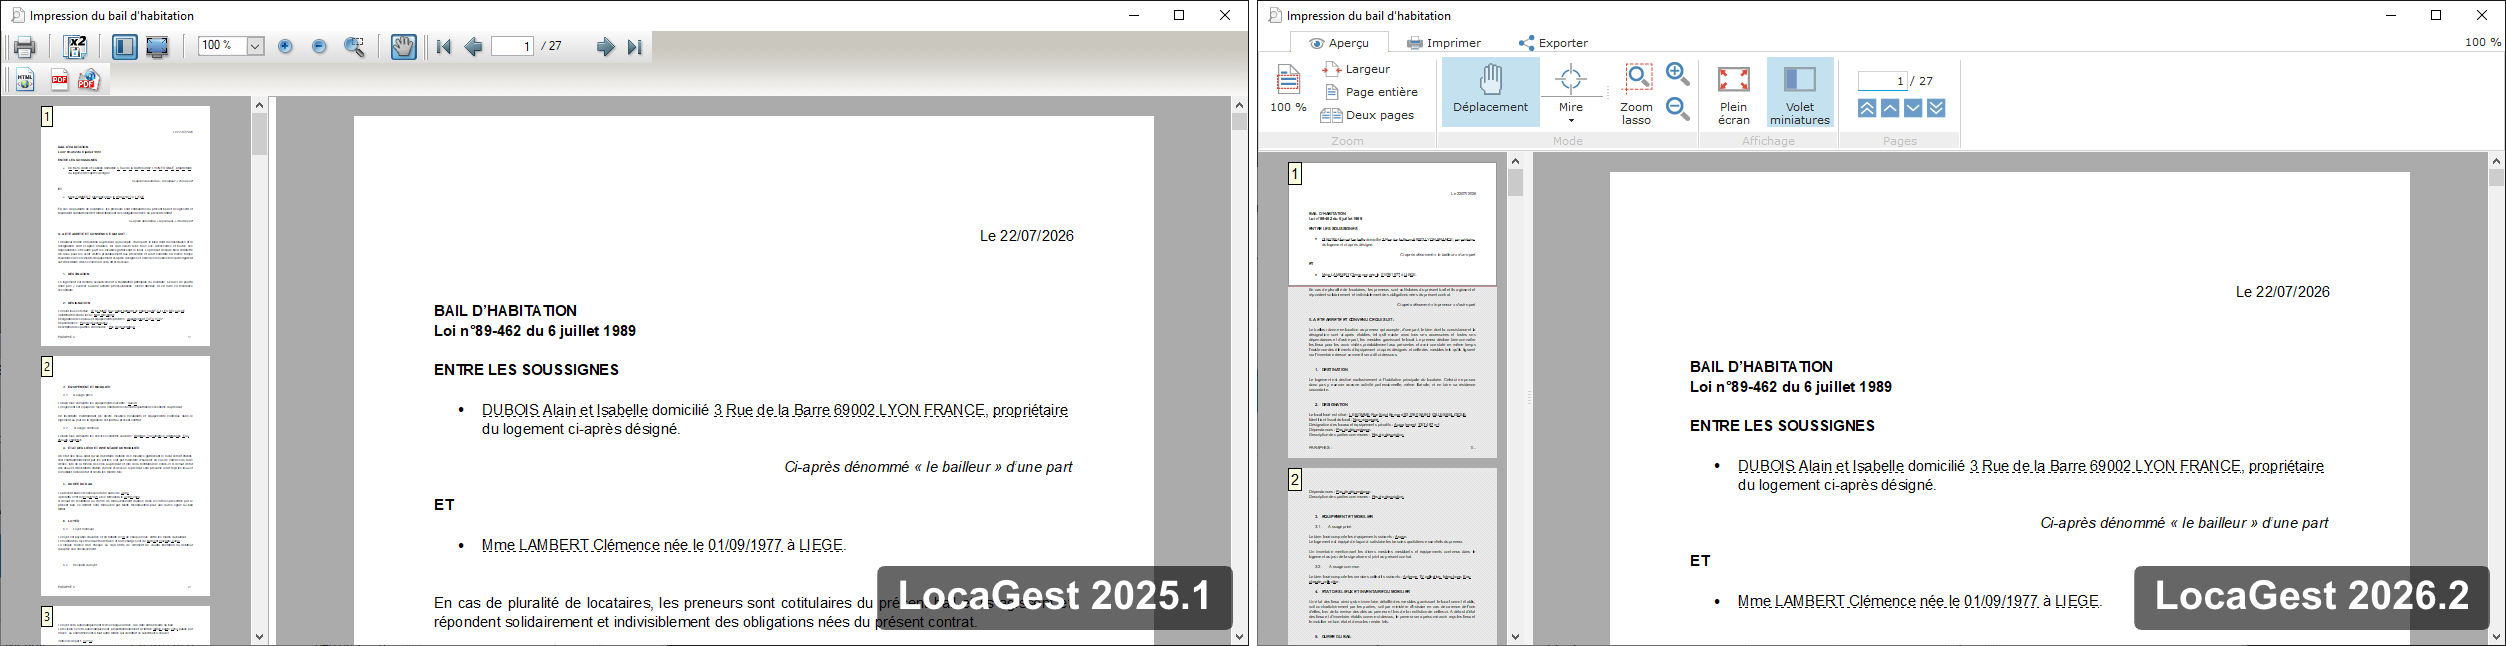Viewport: 2506px width, 646px height.
Task: Select page 2 thumbnail in the 2026.2 window
Action: click(x=1392, y=556)
